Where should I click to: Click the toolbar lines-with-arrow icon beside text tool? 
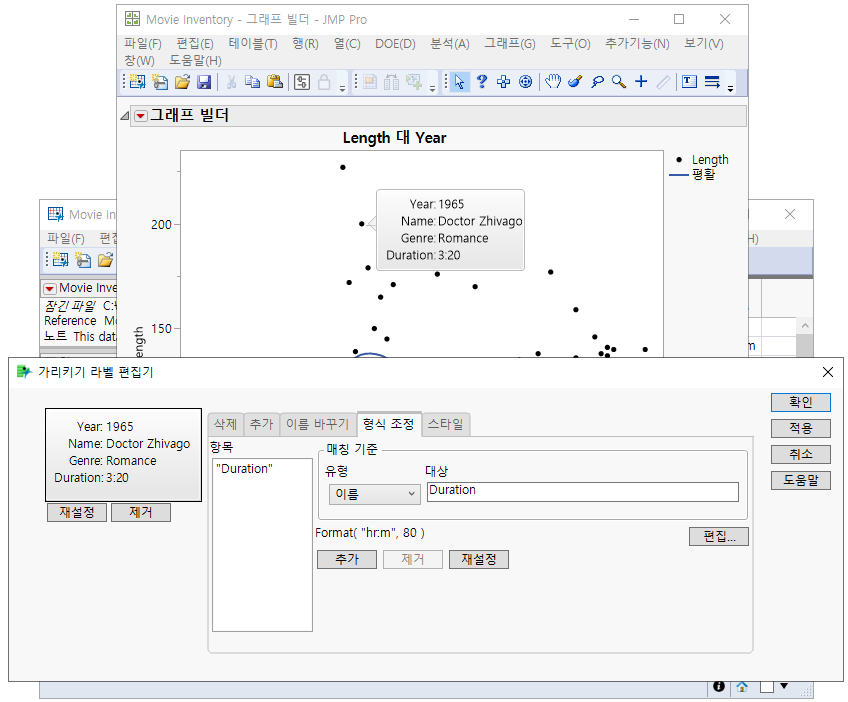click(x=712, y=82)
